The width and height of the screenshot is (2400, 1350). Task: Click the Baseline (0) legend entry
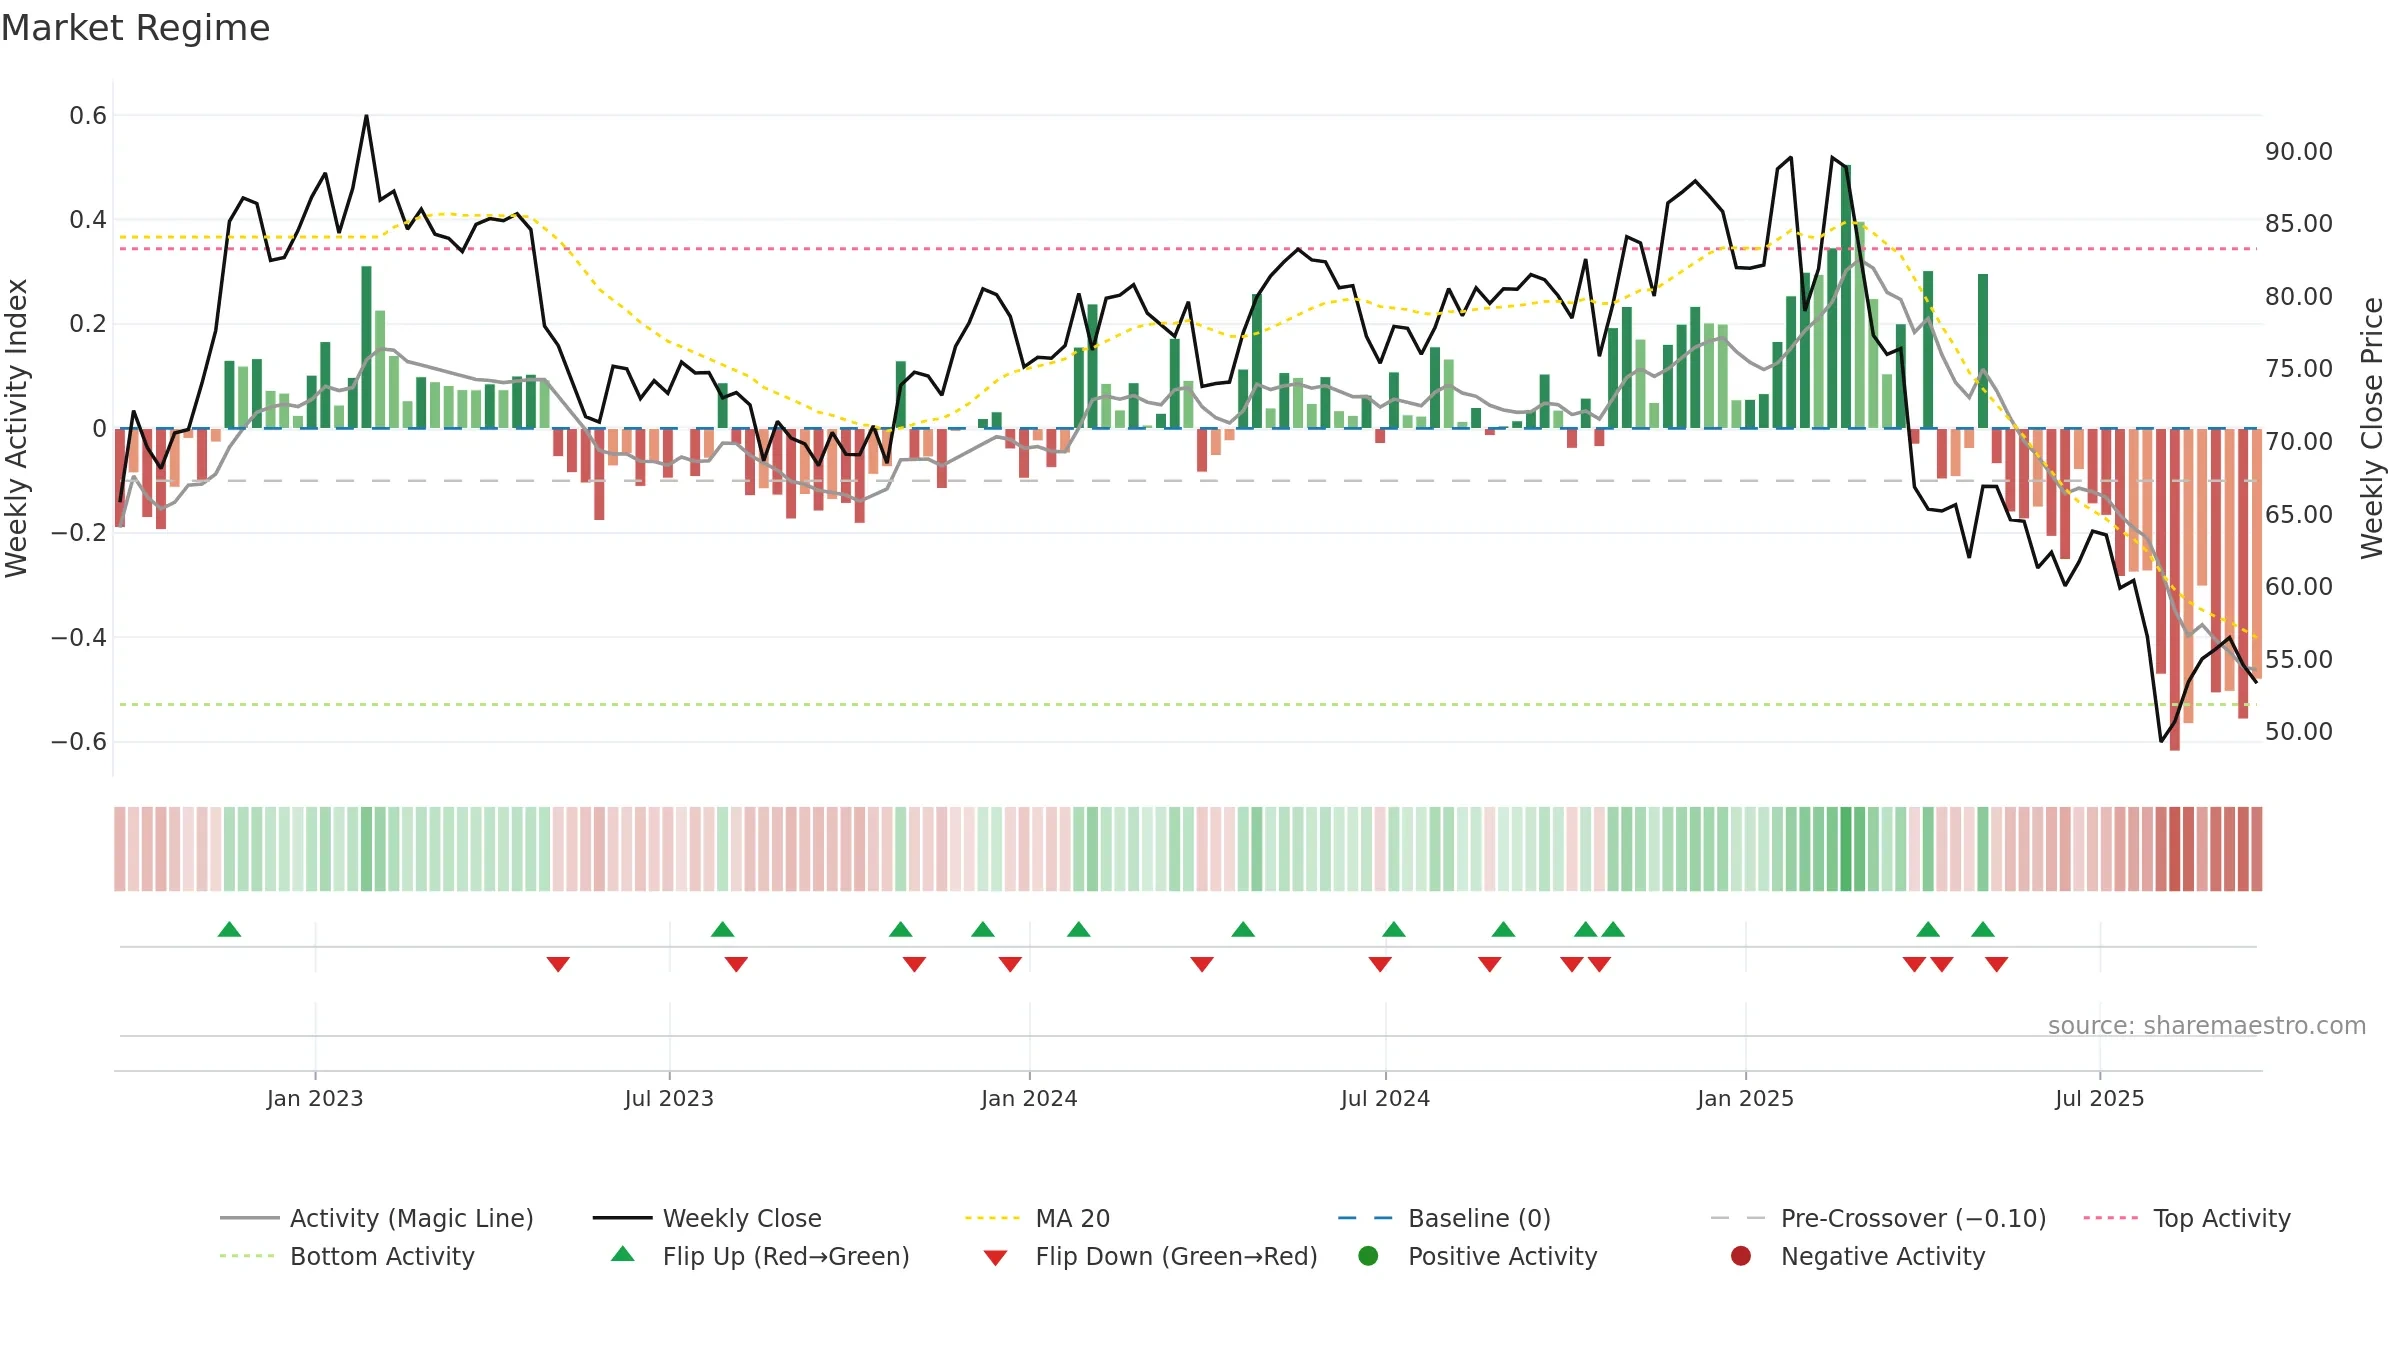tap(1444, 1218)
